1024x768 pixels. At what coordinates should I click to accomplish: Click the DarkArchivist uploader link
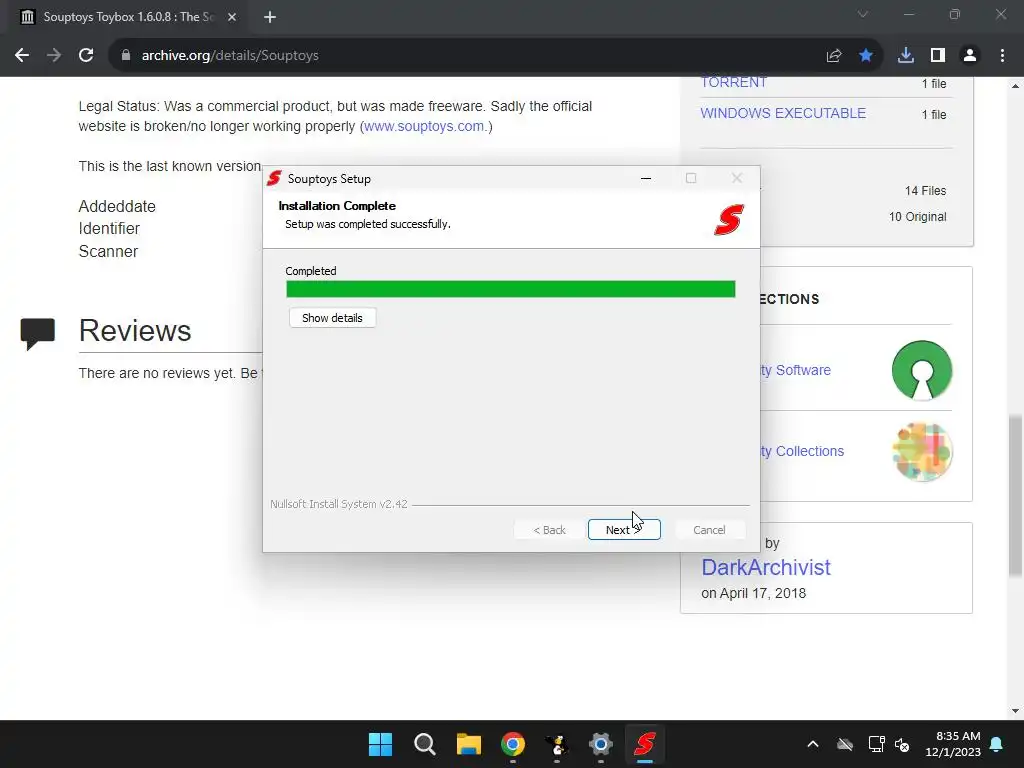[x=766, y=567]
